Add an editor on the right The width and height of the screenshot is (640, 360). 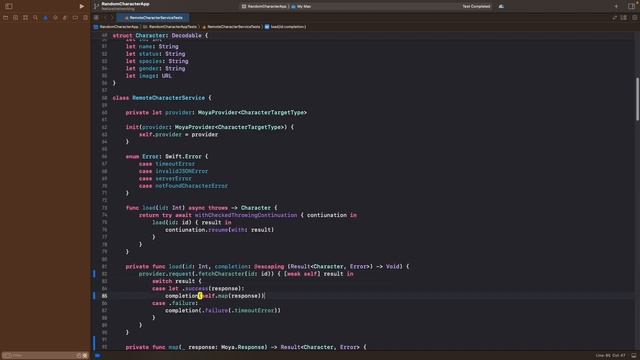pyautogui.click(x=634, y=18)
